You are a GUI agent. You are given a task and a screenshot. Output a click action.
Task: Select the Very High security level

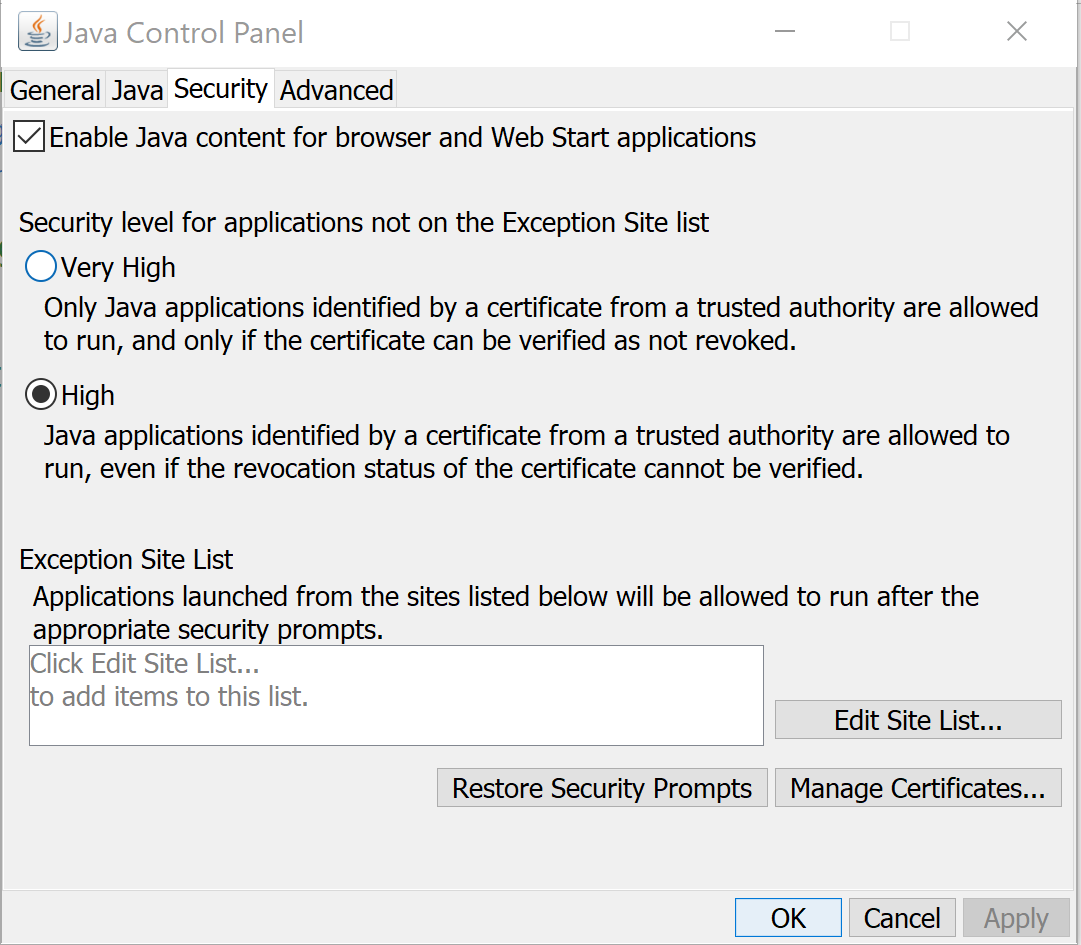[x=41, y=267]
